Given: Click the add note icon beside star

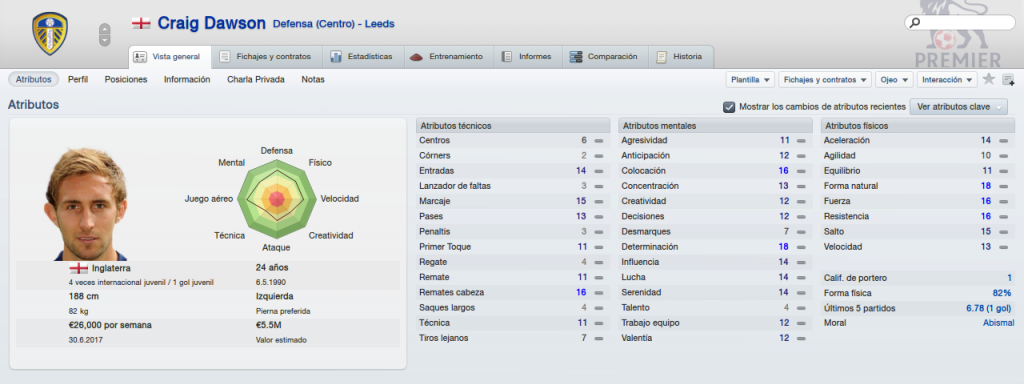Looking at the screenshot, I should coord(1008,80).
